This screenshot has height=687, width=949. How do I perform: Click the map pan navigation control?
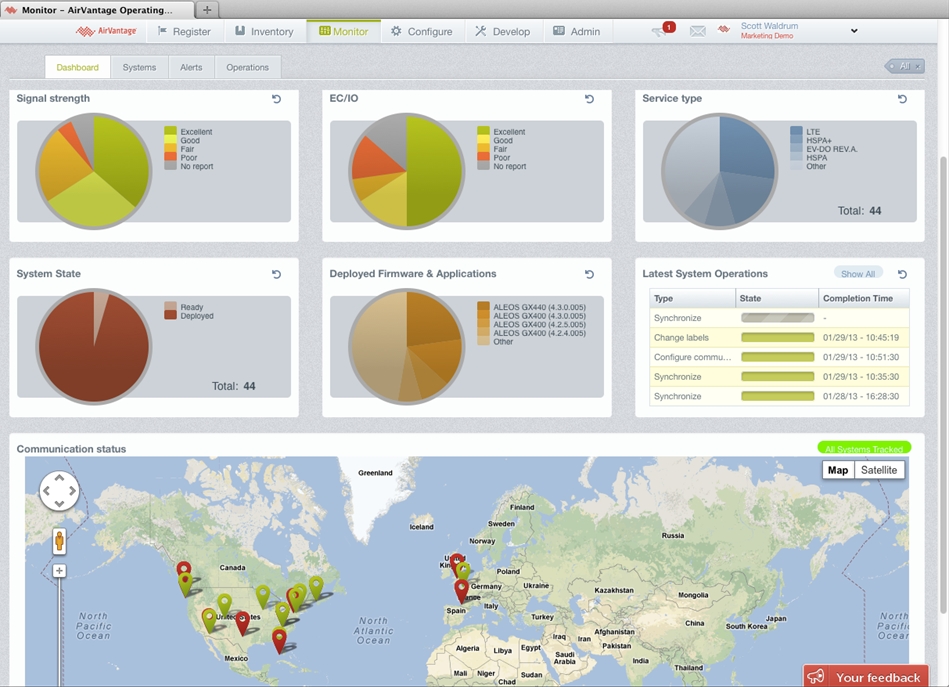pos(59,491)
